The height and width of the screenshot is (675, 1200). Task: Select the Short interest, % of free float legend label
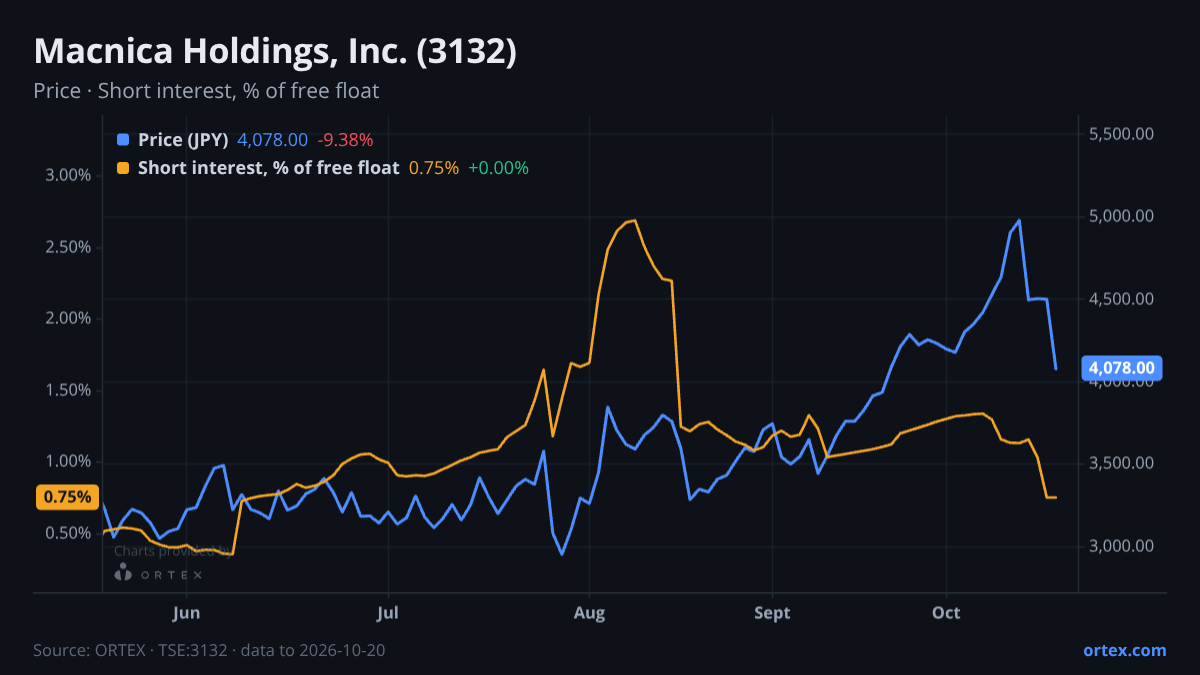tap(269, 168)
